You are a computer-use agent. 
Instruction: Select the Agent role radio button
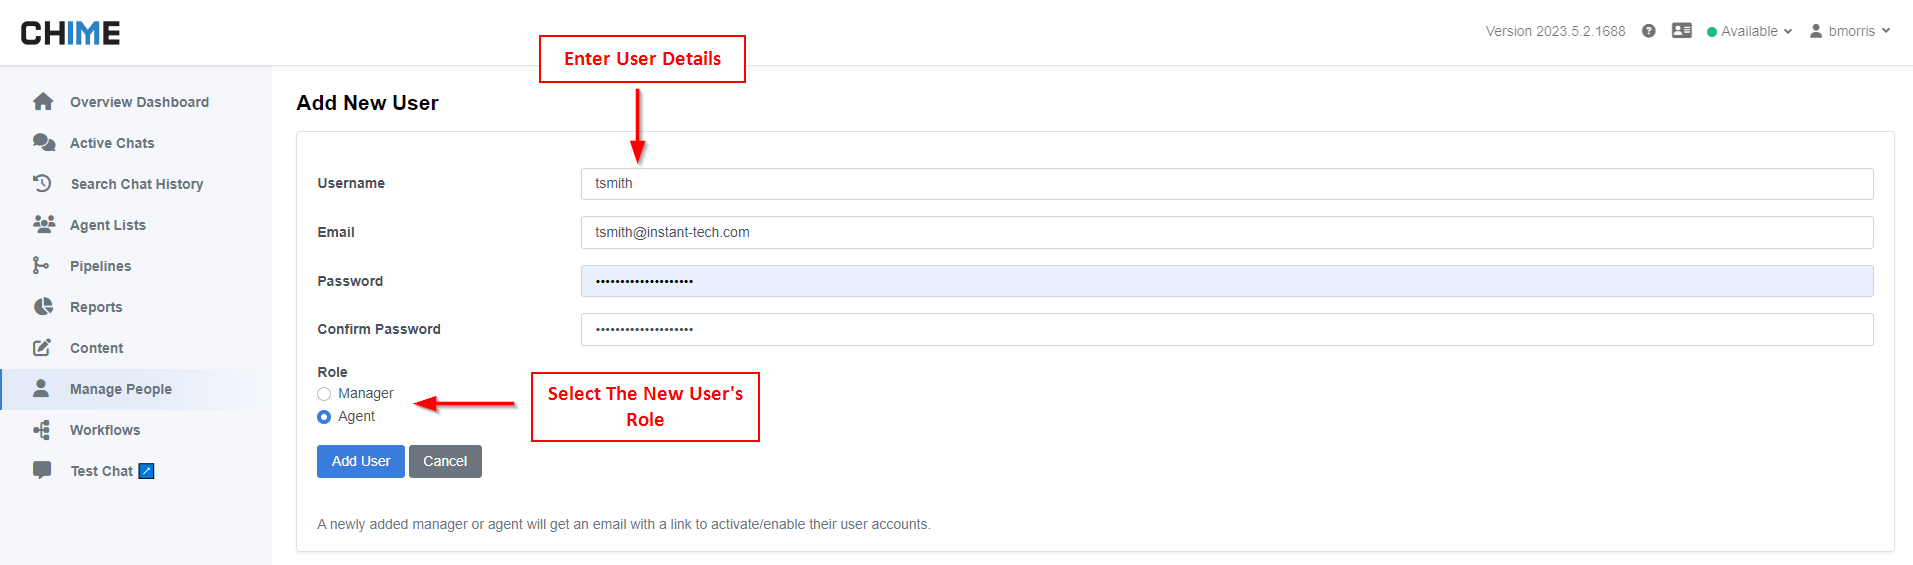click(x=324, y=417)
